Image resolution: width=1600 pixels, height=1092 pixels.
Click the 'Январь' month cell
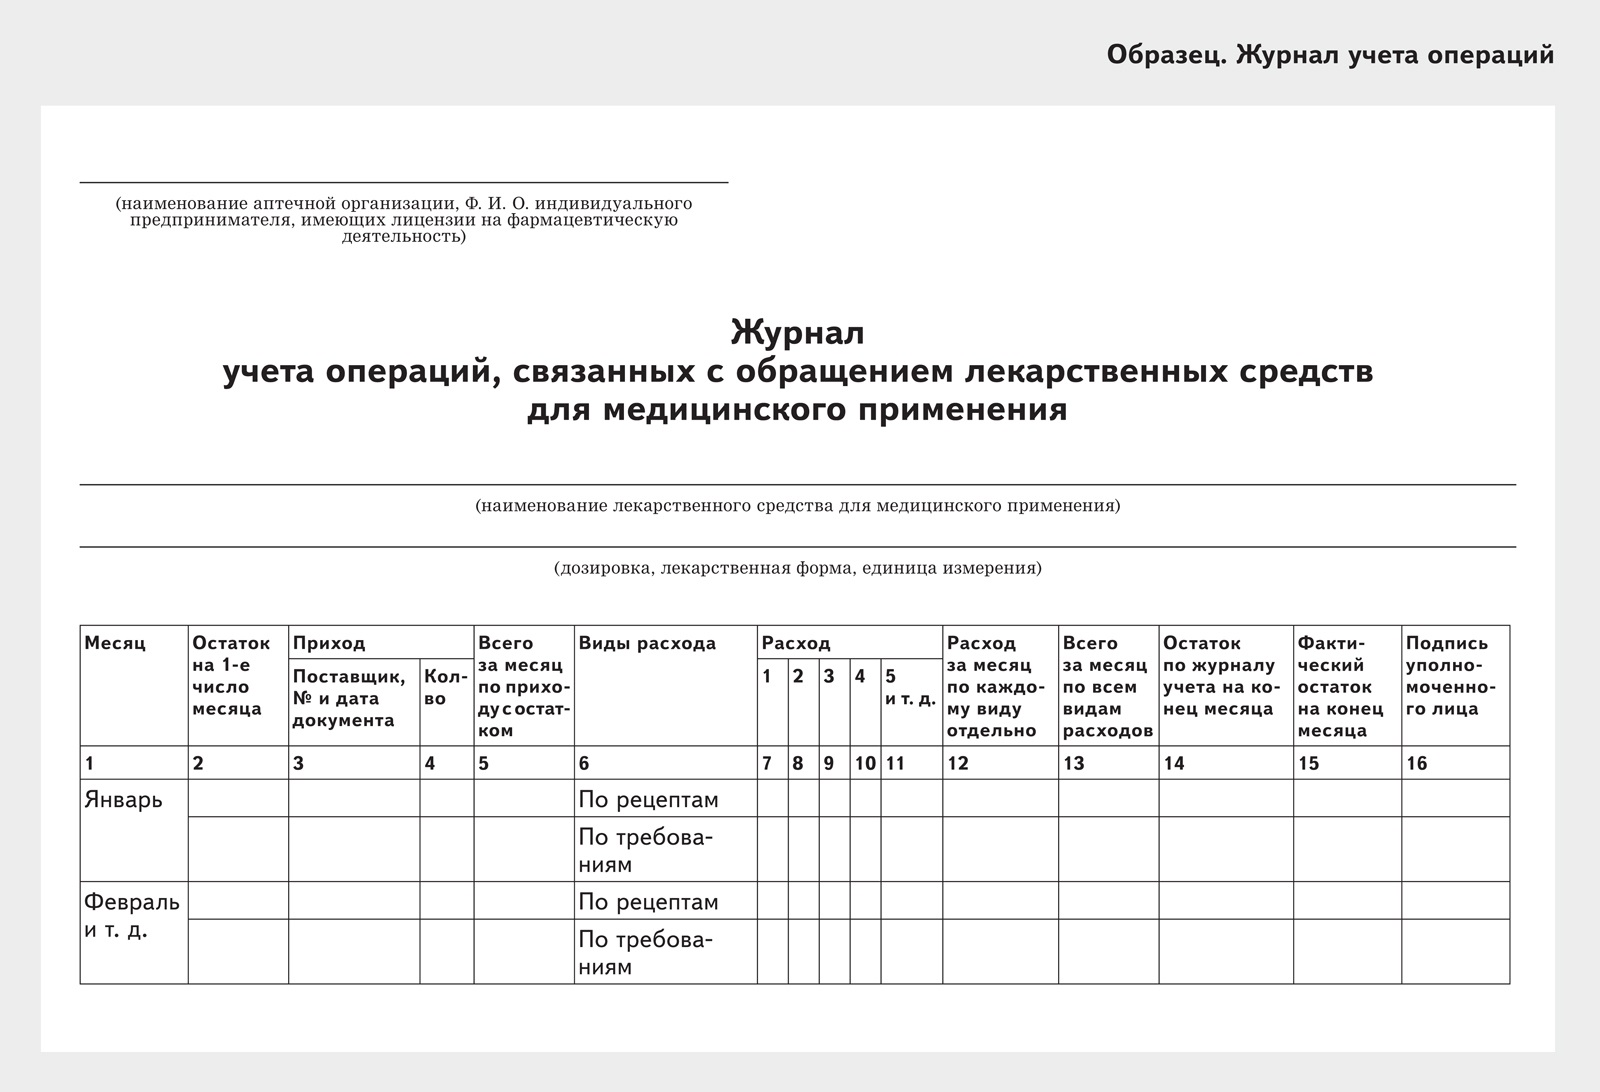coord(123,801)
